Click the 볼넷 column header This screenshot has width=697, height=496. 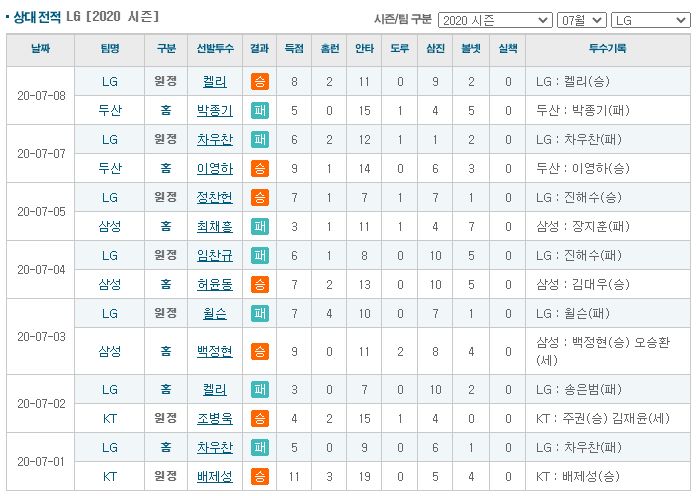click(471, 48)
